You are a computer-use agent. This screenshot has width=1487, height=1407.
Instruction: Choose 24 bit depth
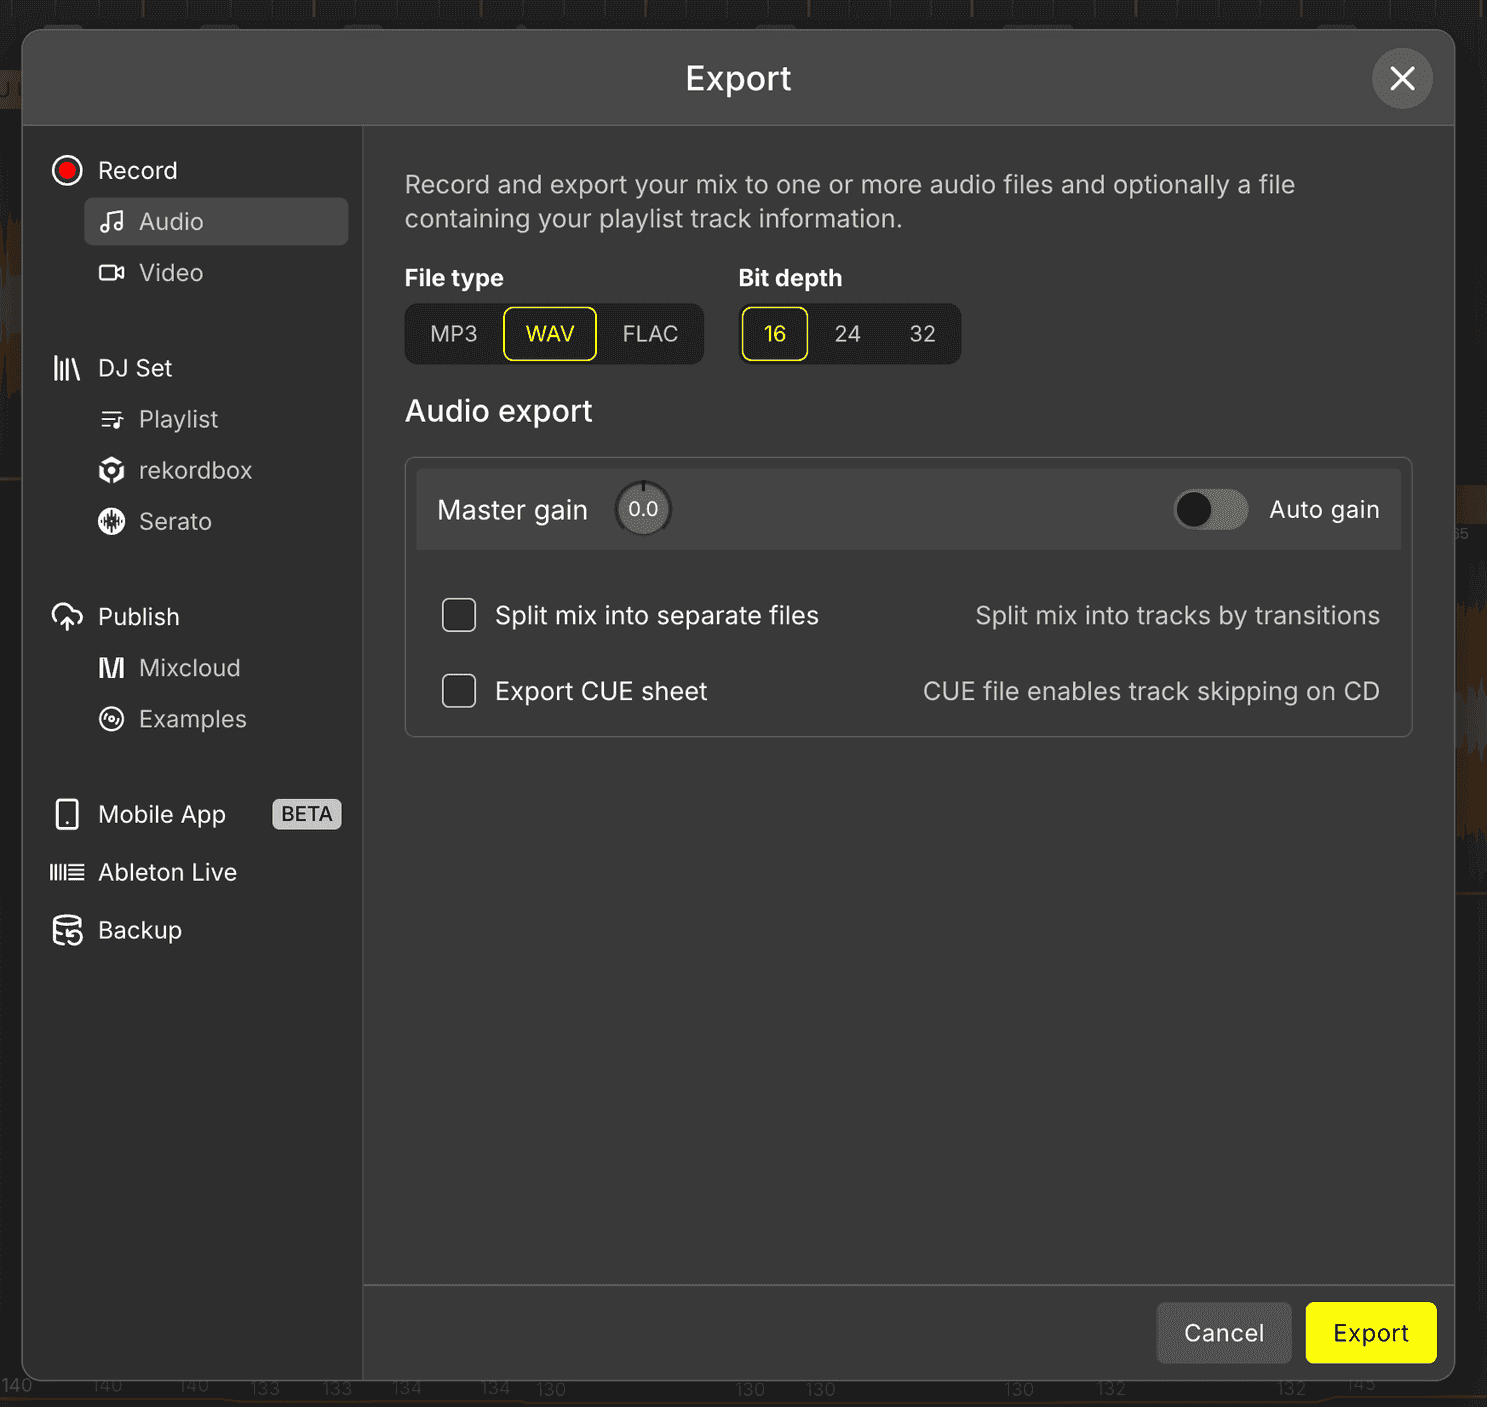pyautogui.click(x=847, y=334)
